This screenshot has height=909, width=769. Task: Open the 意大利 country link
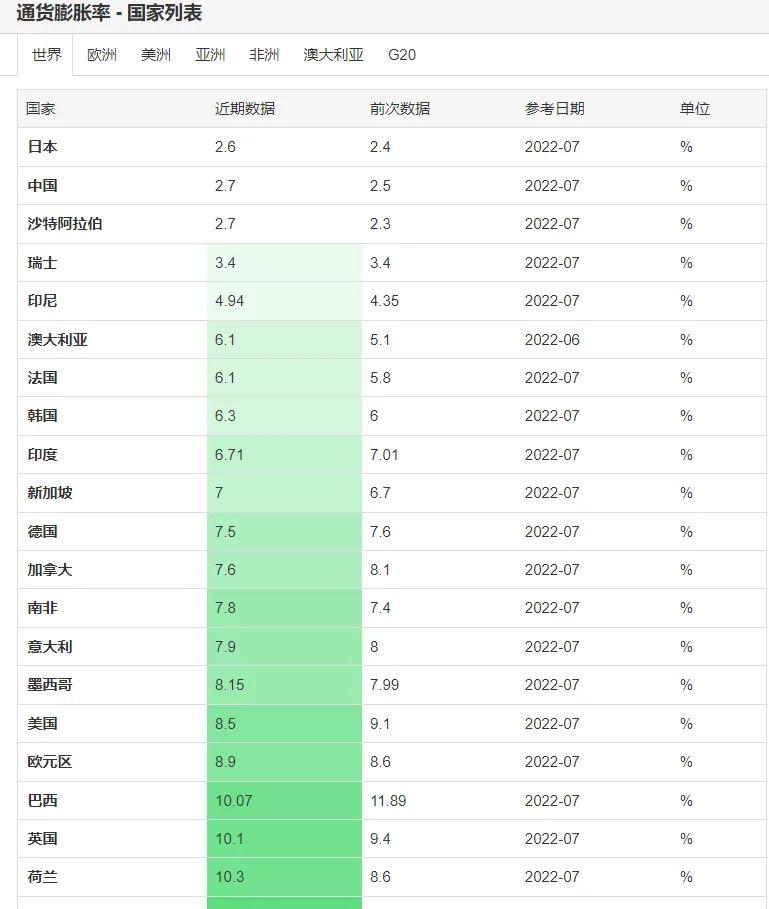(50, 646)
